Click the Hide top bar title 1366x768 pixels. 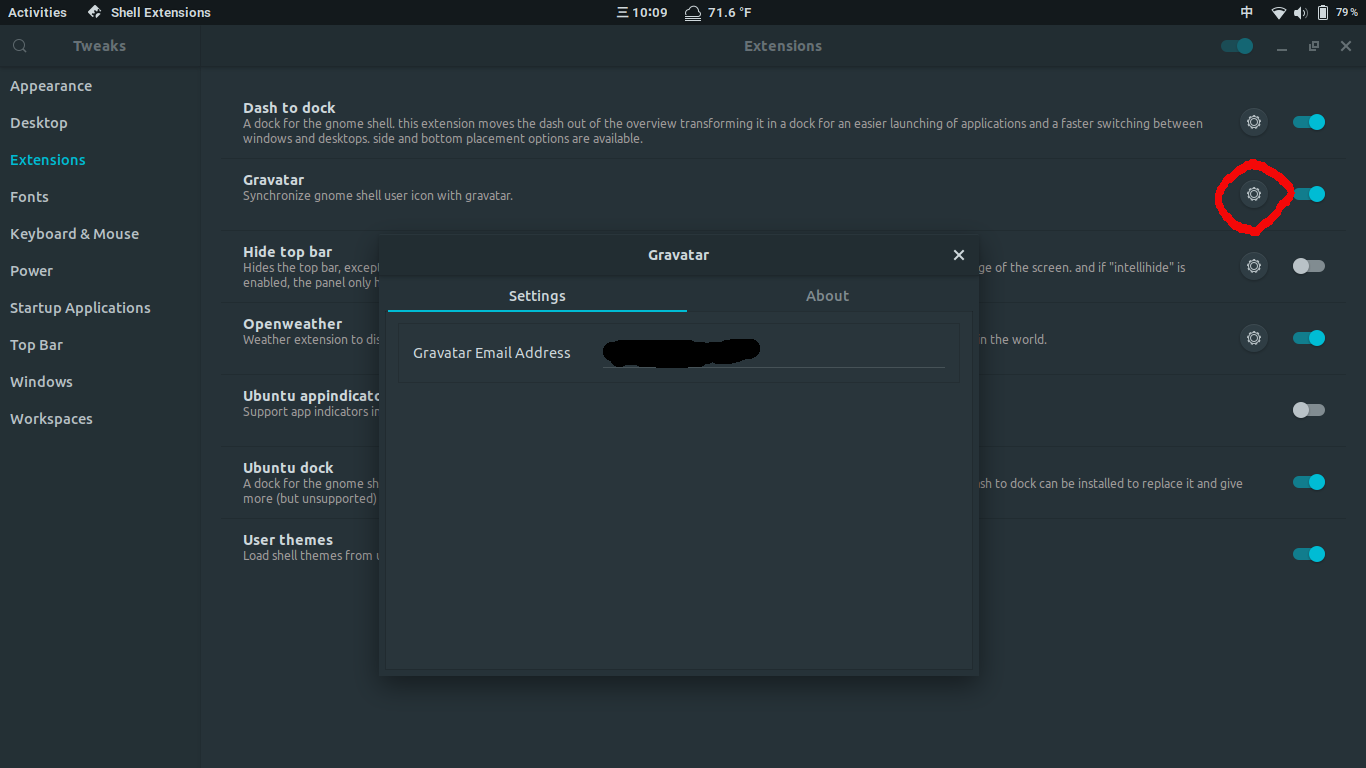(x=287, y=252)
